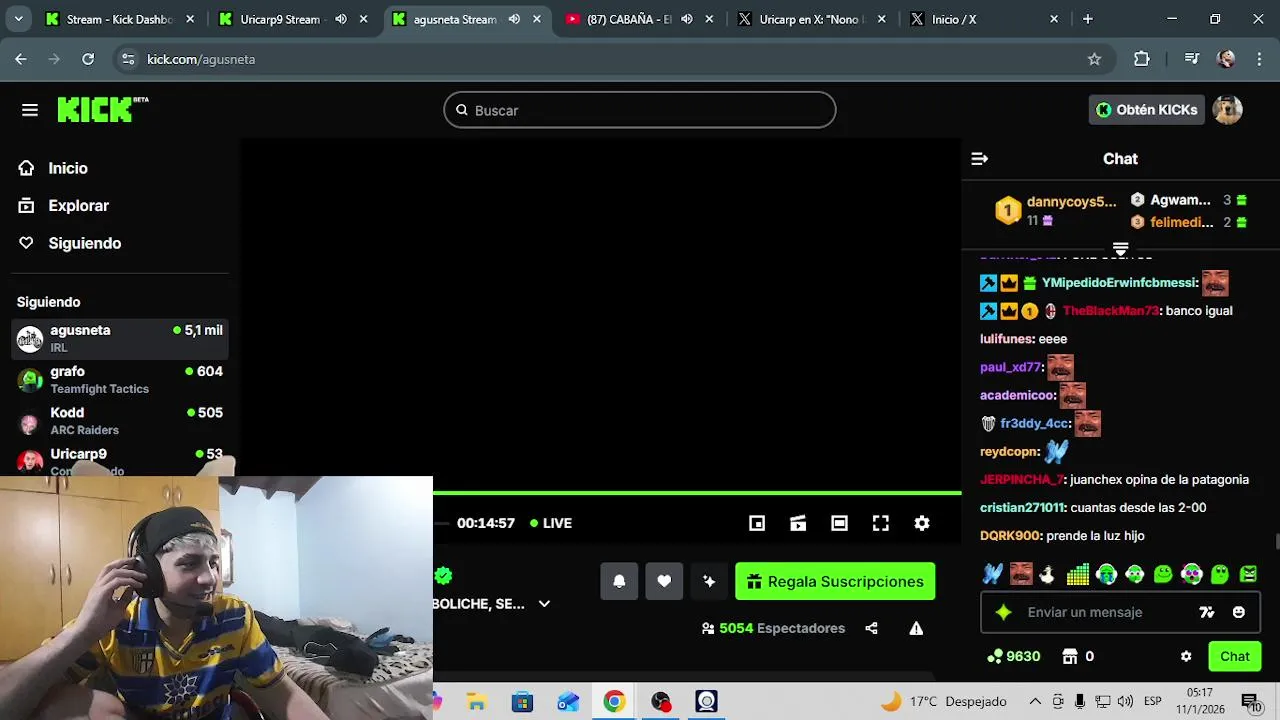Report stream with warning triangle icon
Viewport: 1280px width, 720px height.
pos(916,628)
